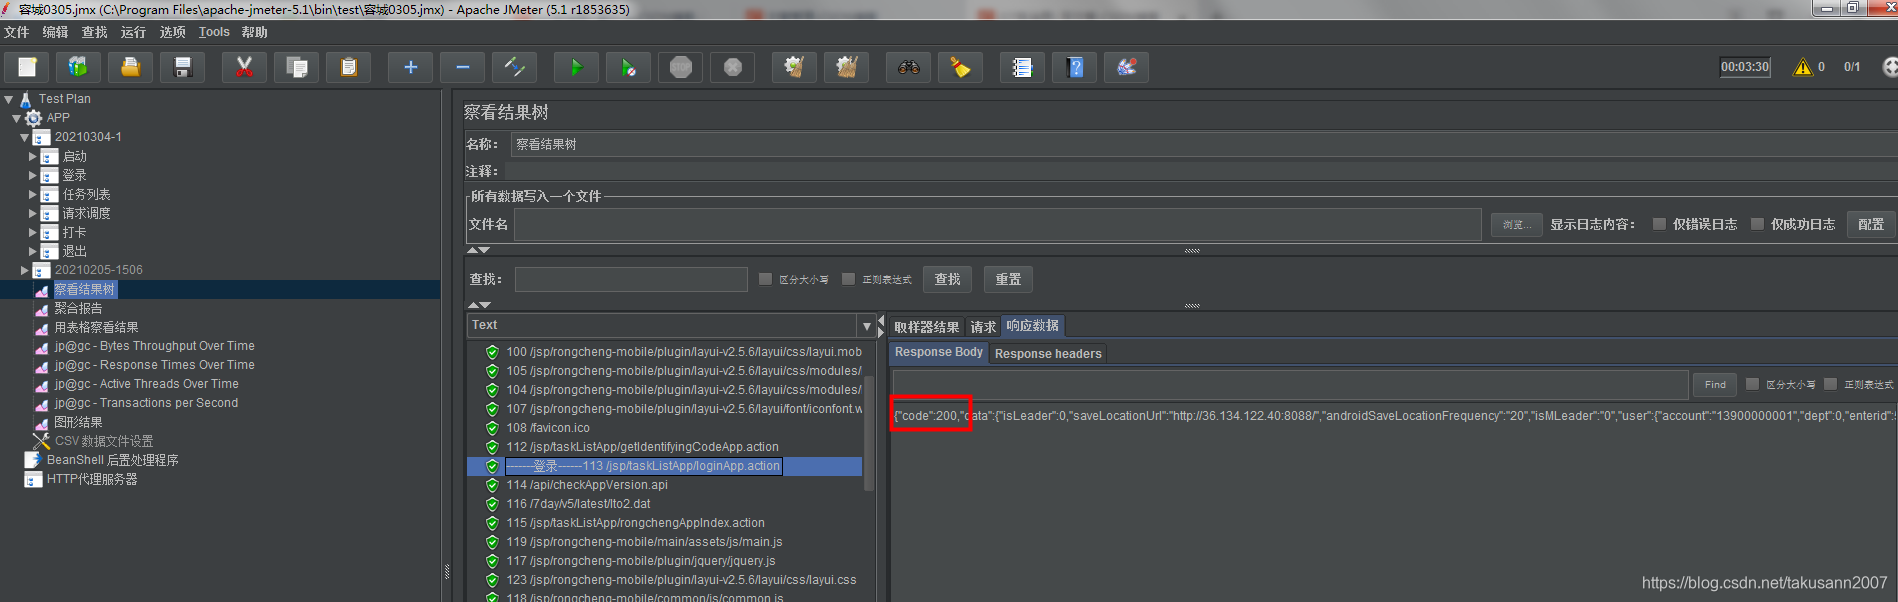Screen dimensions: 1898x602
Task: Expand the 登录 tree node
Action: click(x=33, y=175)
